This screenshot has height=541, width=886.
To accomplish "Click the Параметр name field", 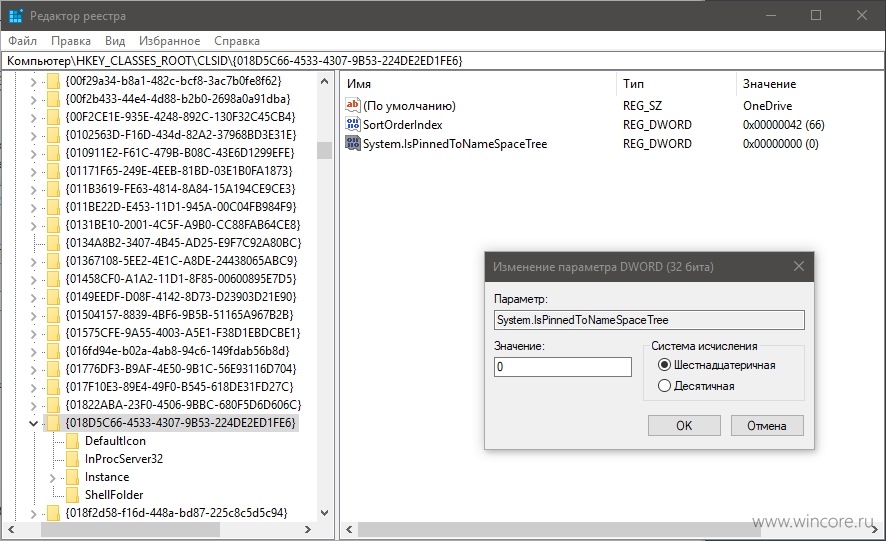I will click(x=649, y=320).
